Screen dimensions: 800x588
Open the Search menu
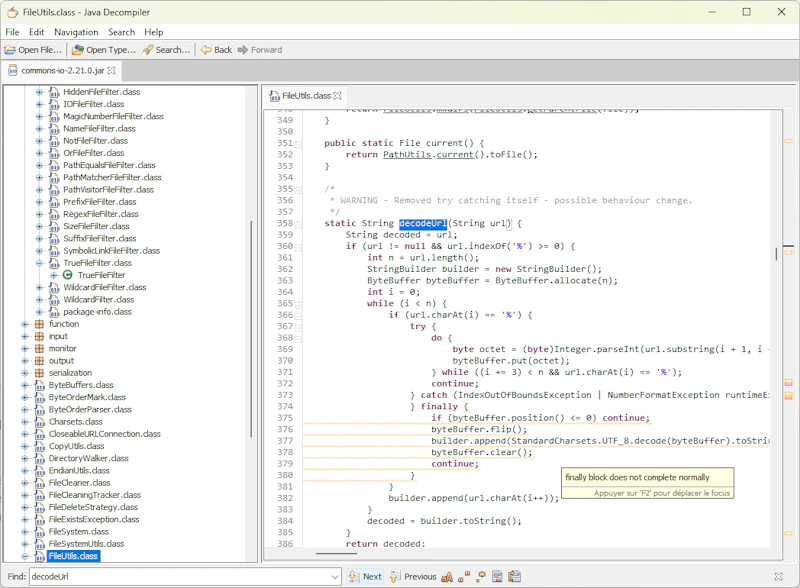point(121,32)
